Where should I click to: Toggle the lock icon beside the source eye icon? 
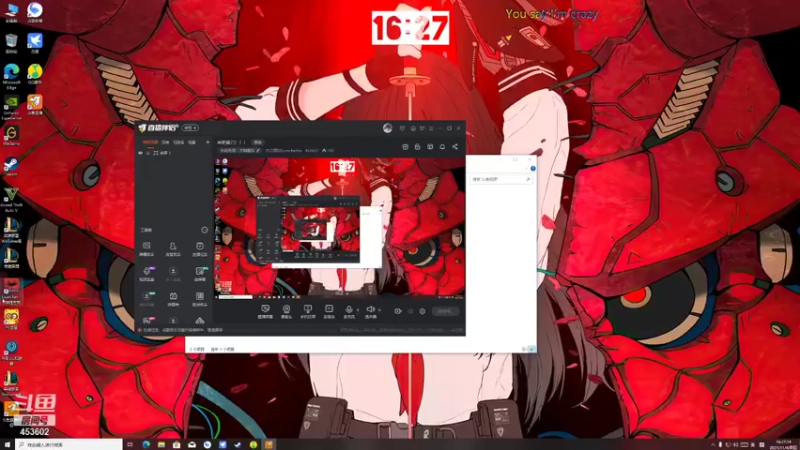[148, 153]
